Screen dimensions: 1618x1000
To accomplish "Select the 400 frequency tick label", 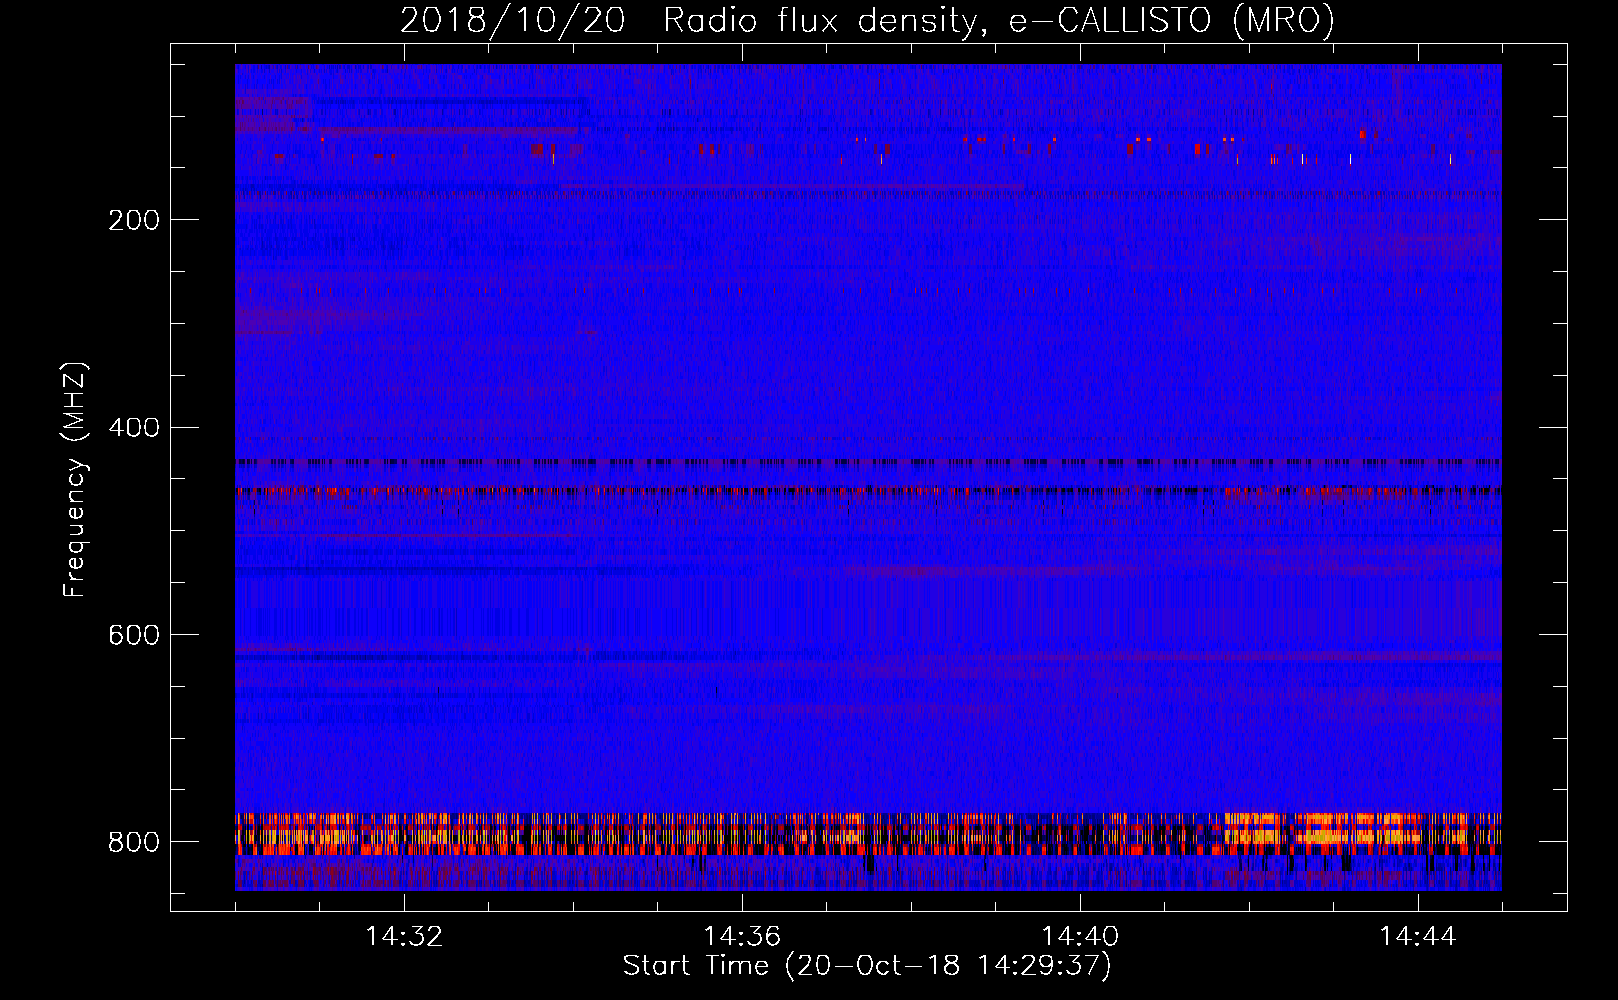I will click(134, 428).
